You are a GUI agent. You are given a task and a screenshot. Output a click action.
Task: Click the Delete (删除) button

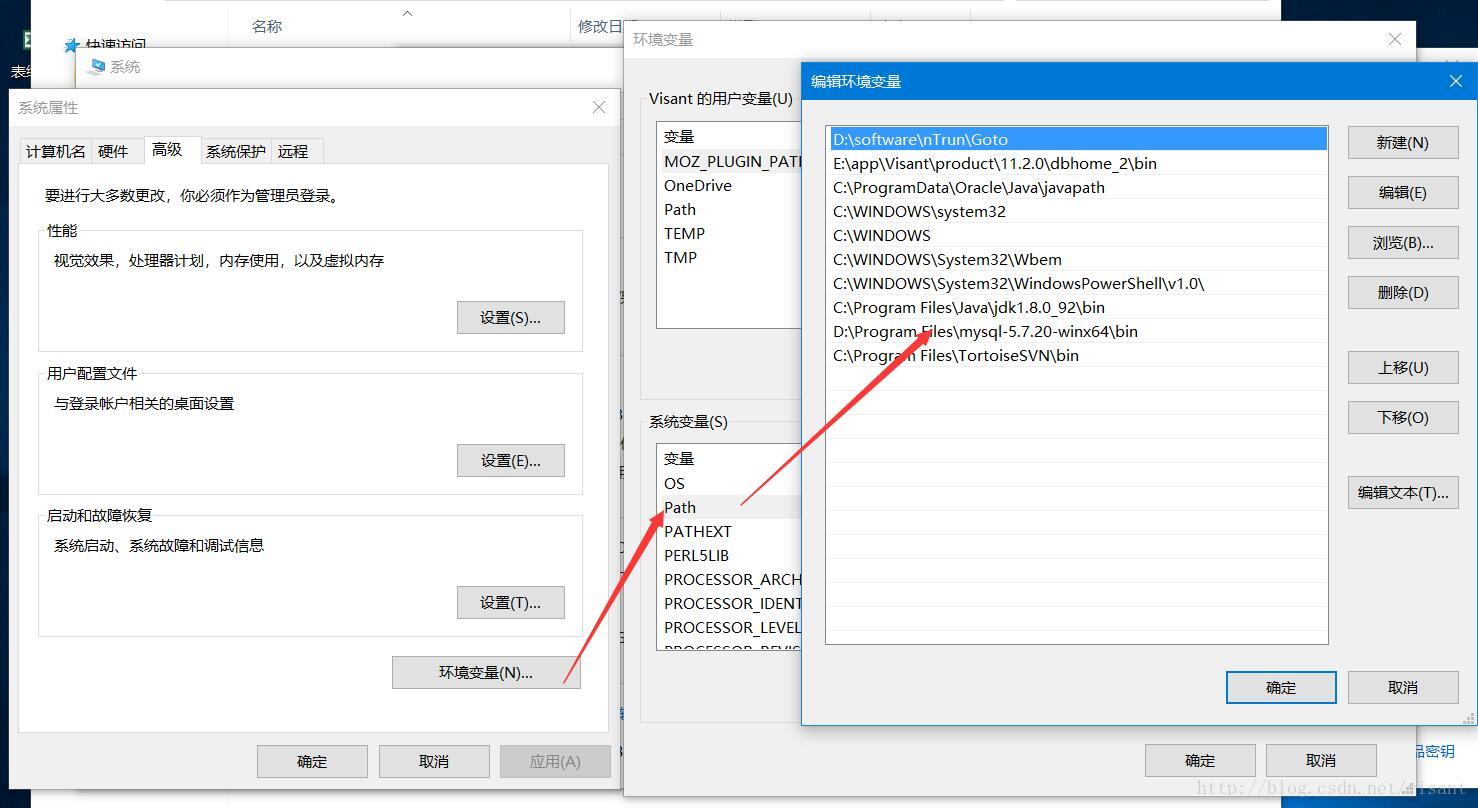1402,292
